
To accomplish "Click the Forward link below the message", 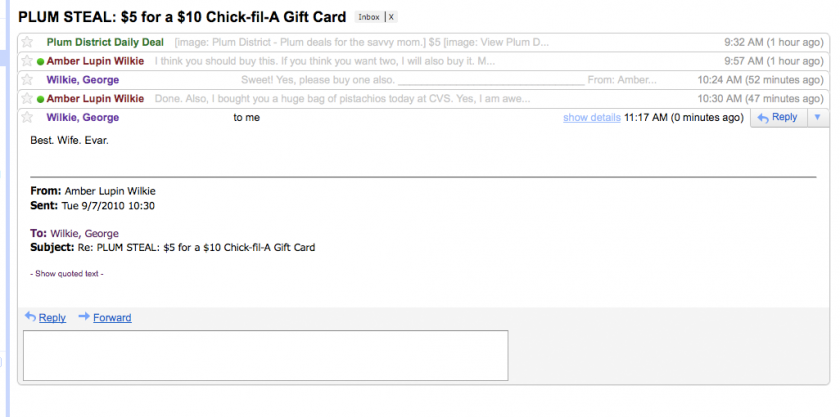I will point(112,318).
